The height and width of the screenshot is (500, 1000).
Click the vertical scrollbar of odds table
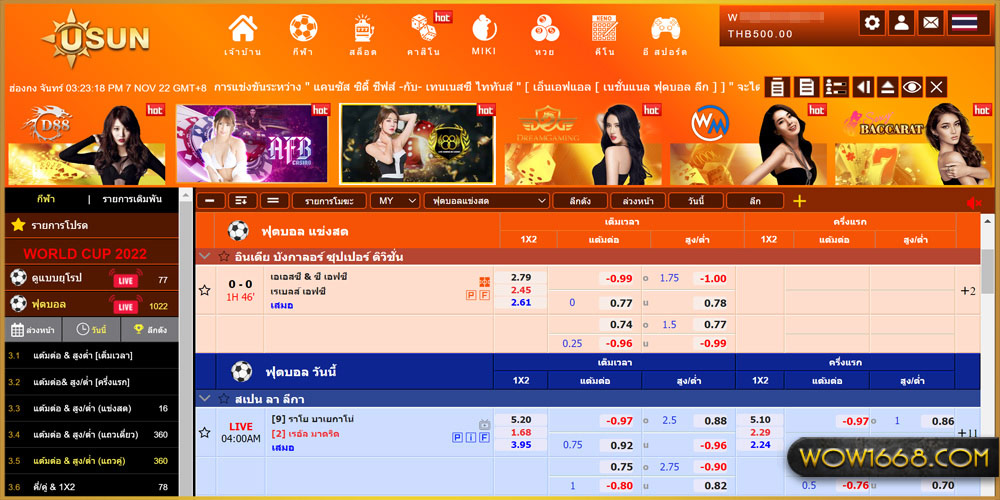point(987,268)
